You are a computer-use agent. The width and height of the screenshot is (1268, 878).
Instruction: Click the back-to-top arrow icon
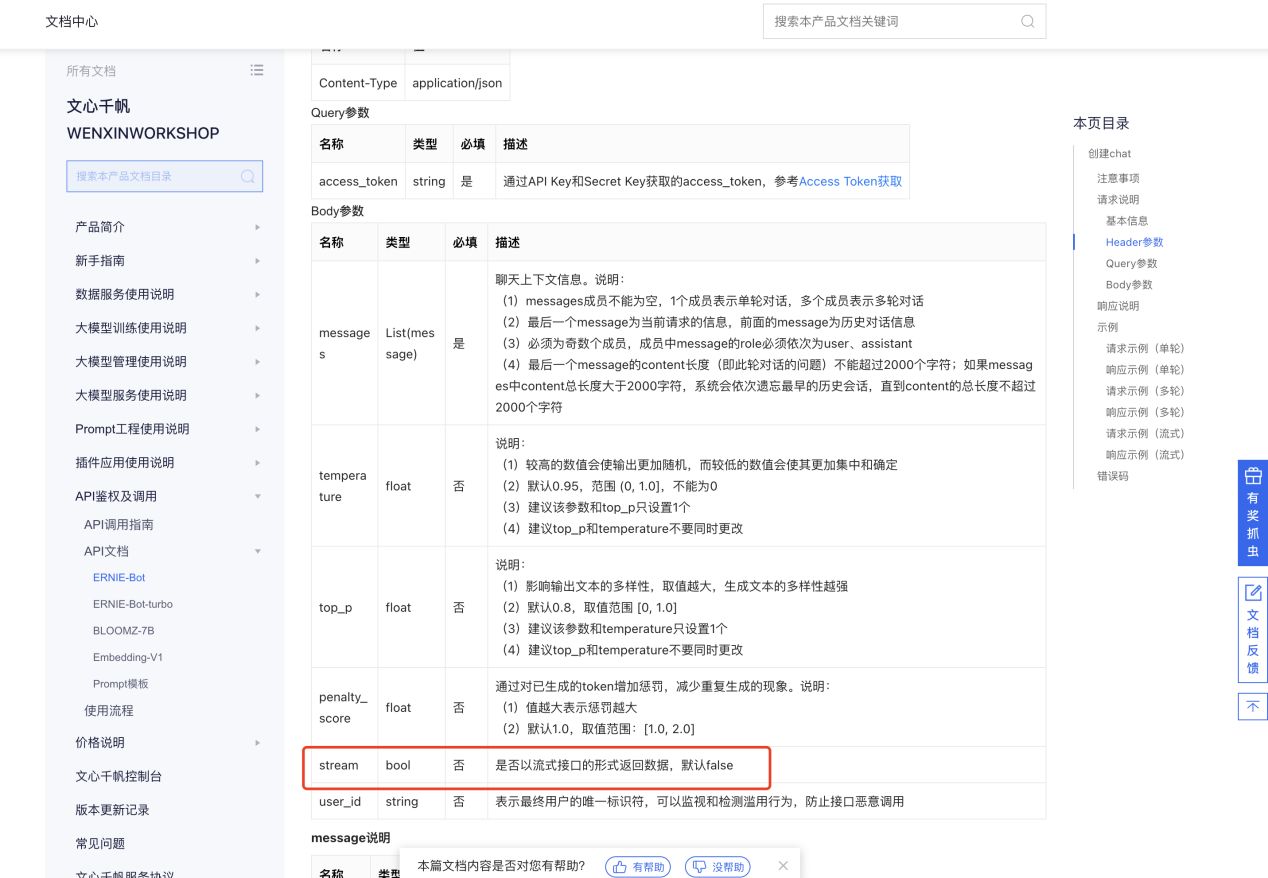click(x=1252, y=706)
